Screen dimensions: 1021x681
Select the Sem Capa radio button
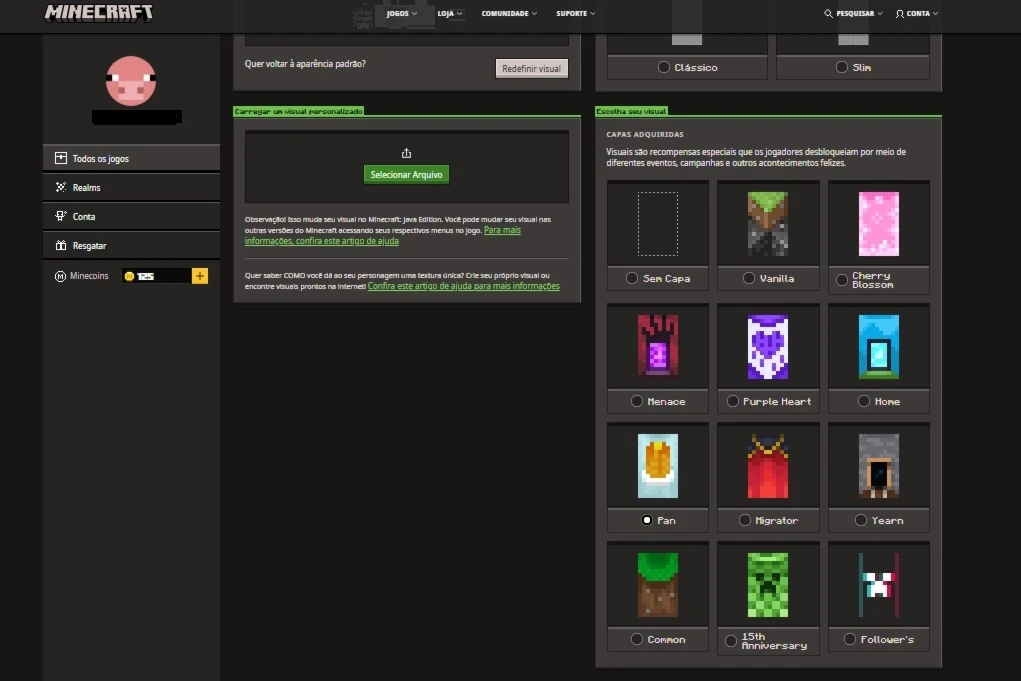632,278
